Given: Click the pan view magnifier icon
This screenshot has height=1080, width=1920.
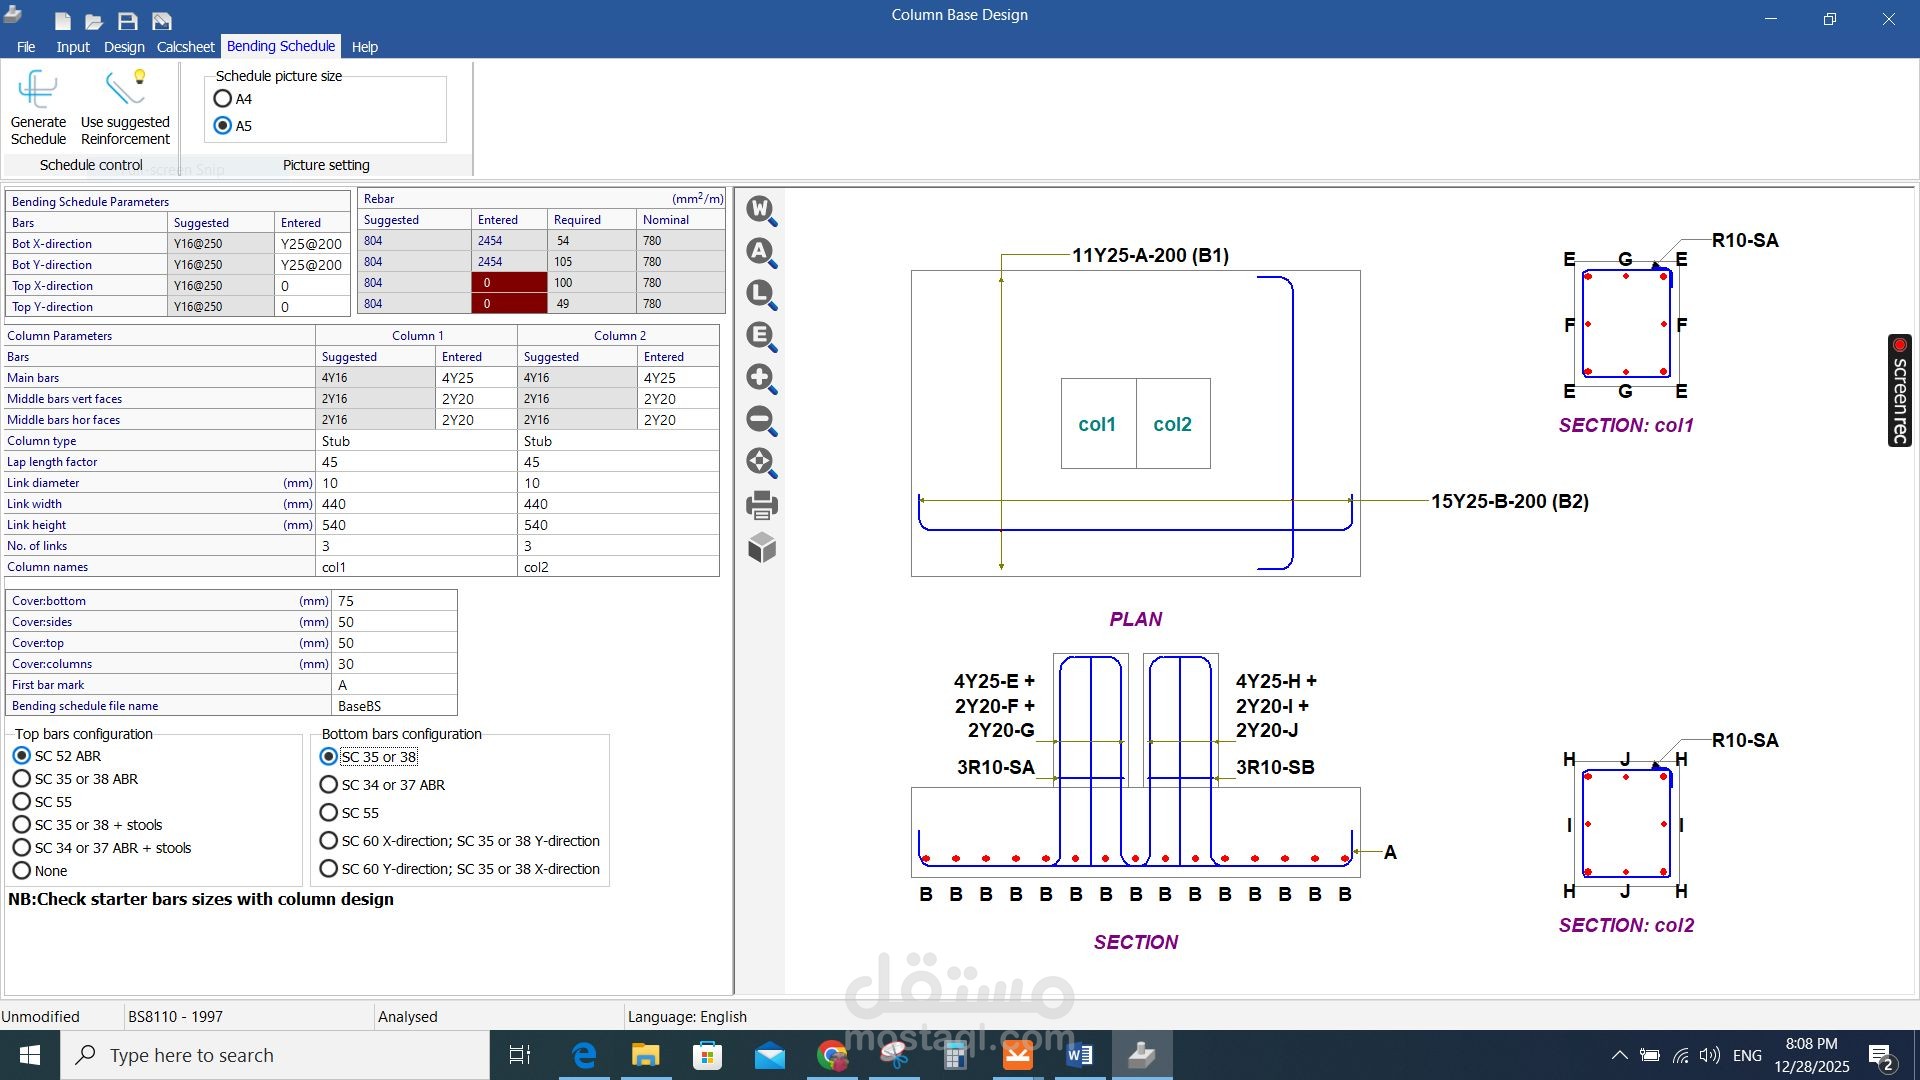Looking at the screenshot, I should 761,462.
